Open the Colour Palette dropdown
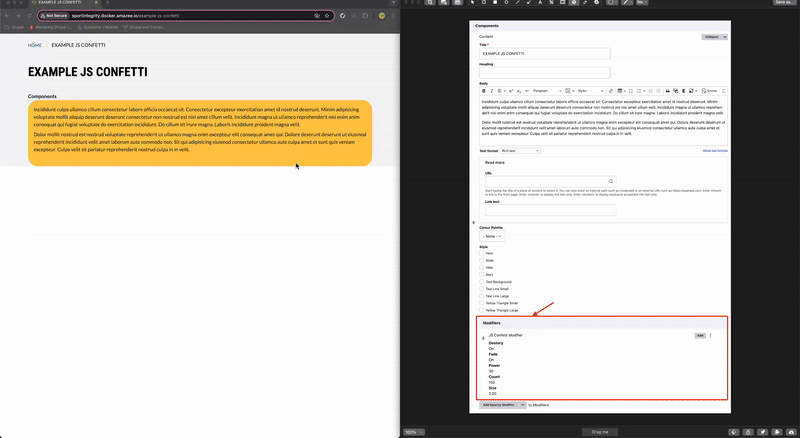This screenshot has height=438, width=800. tap(493, 236)
